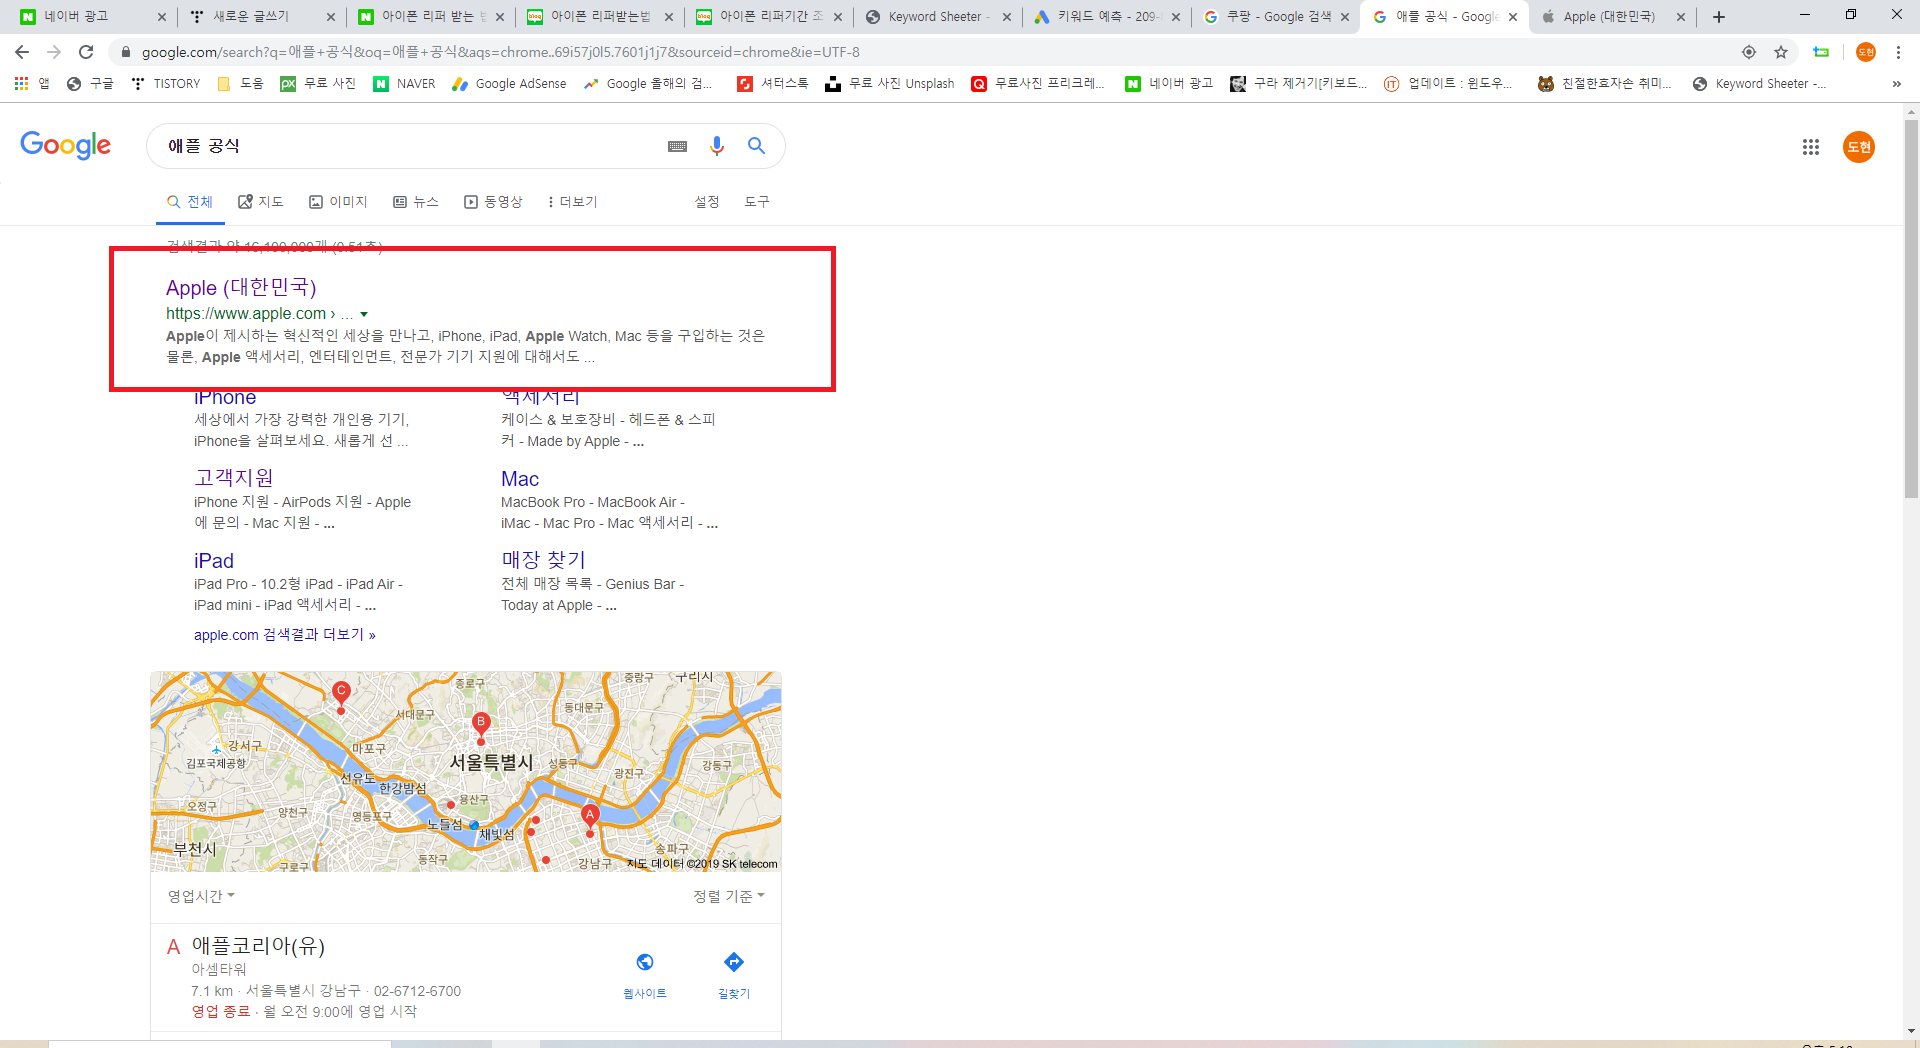Screen dimensions: 1920x1048
Task: Open the Seoul map thumbnail
Action: [466, 771]
